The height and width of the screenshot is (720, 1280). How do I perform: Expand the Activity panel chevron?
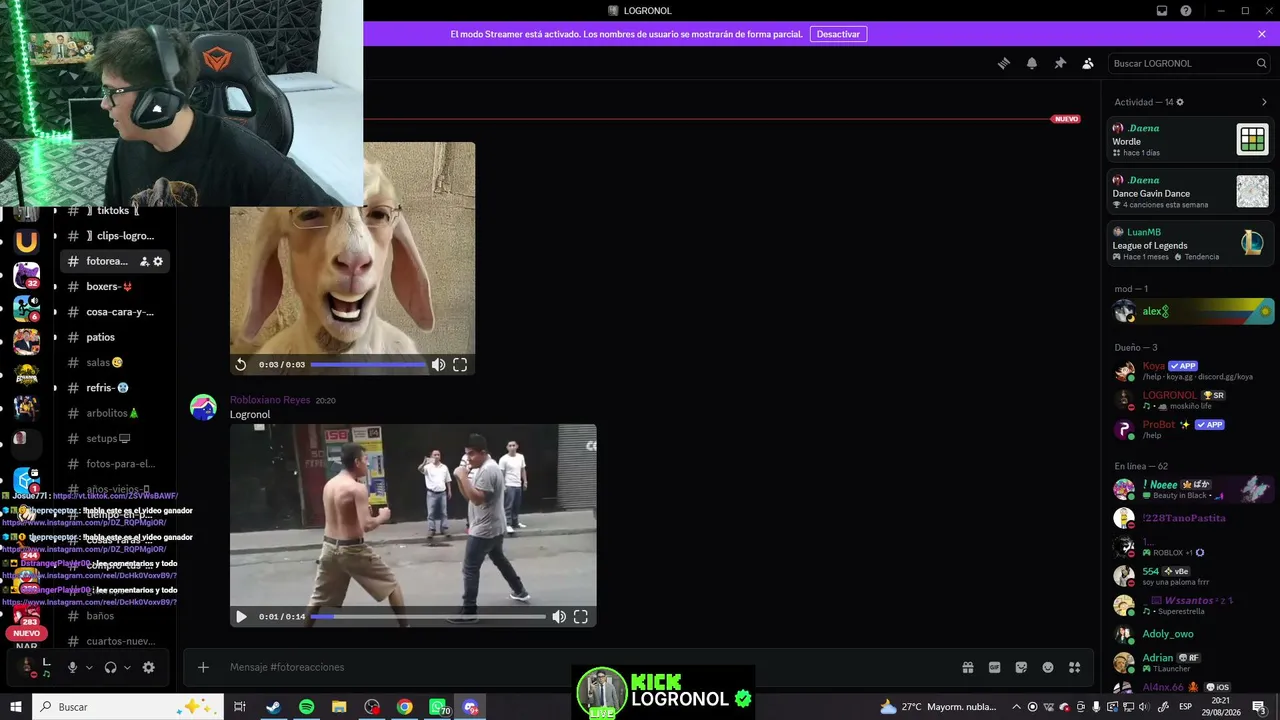pyautogui.click(x=1264, y=102)
